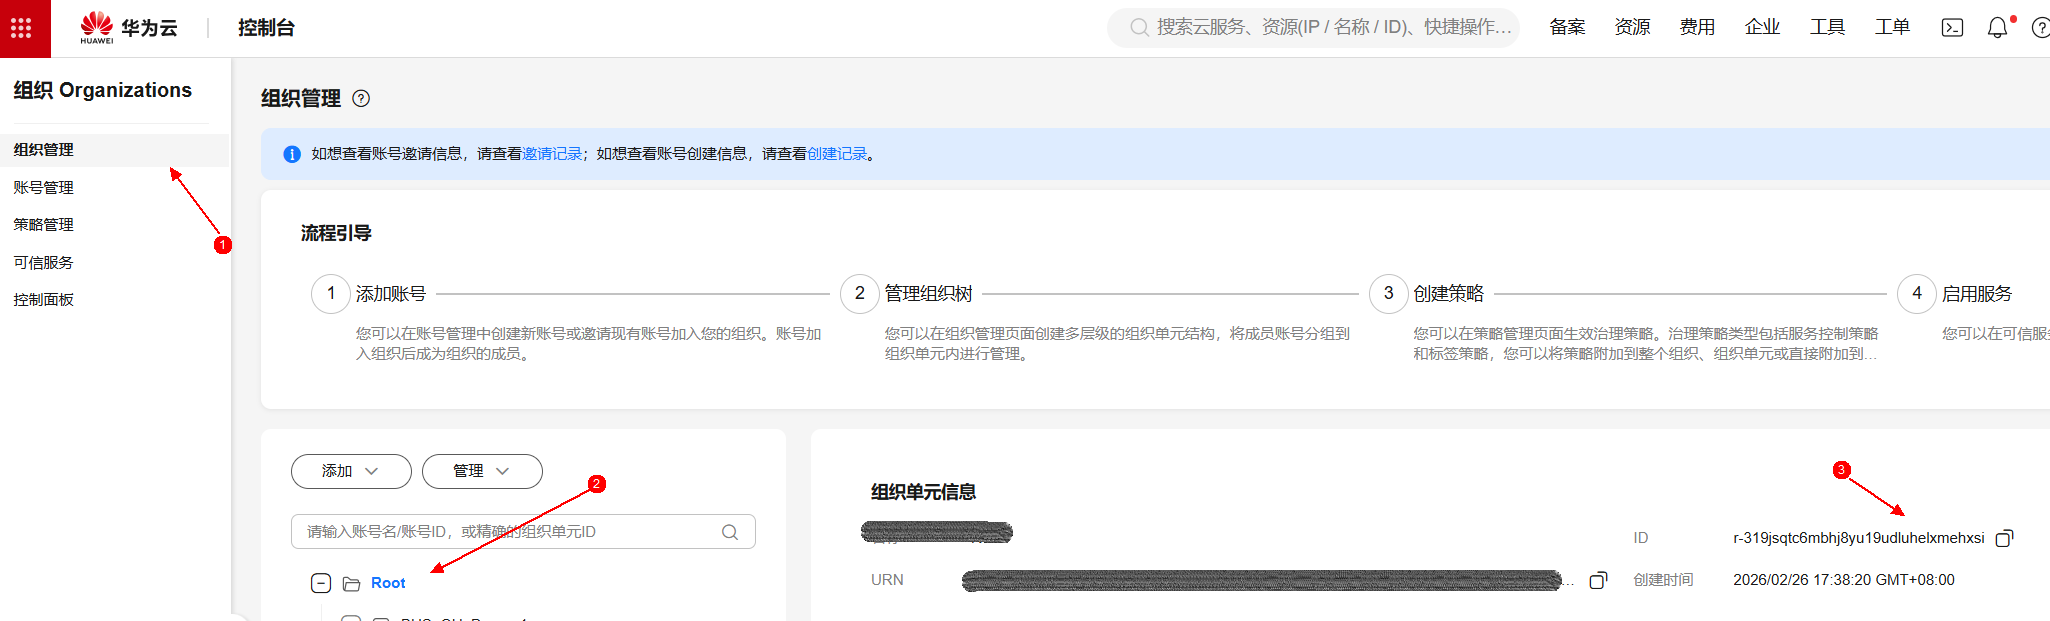This screenshot has width=2050, height=621.
Task: Click the Huawei Cloud logo
Action: pos(129,28)
